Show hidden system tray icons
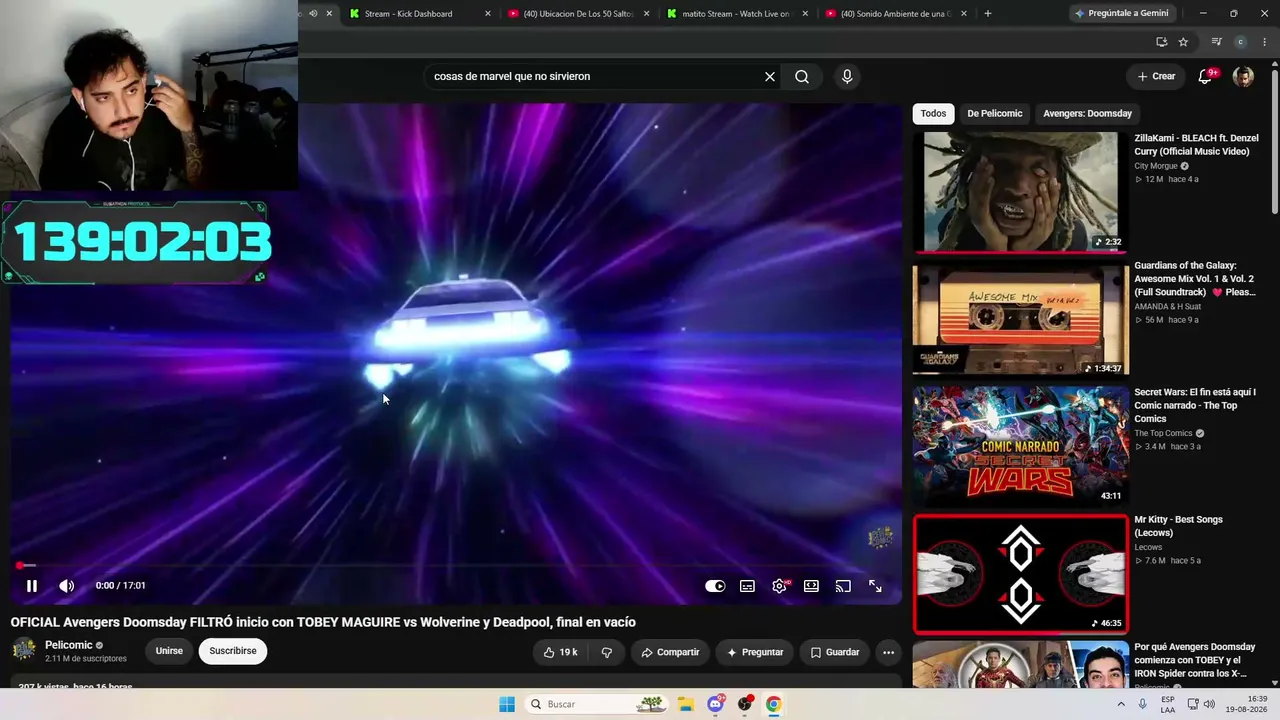 pyautogui.click(x=1121, y=704)
